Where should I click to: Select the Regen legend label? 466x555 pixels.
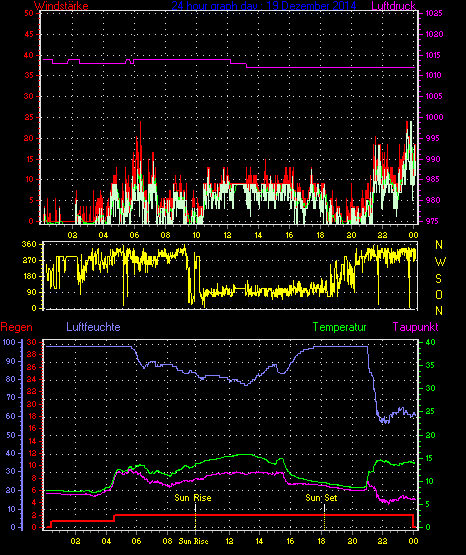pos(16,327)
